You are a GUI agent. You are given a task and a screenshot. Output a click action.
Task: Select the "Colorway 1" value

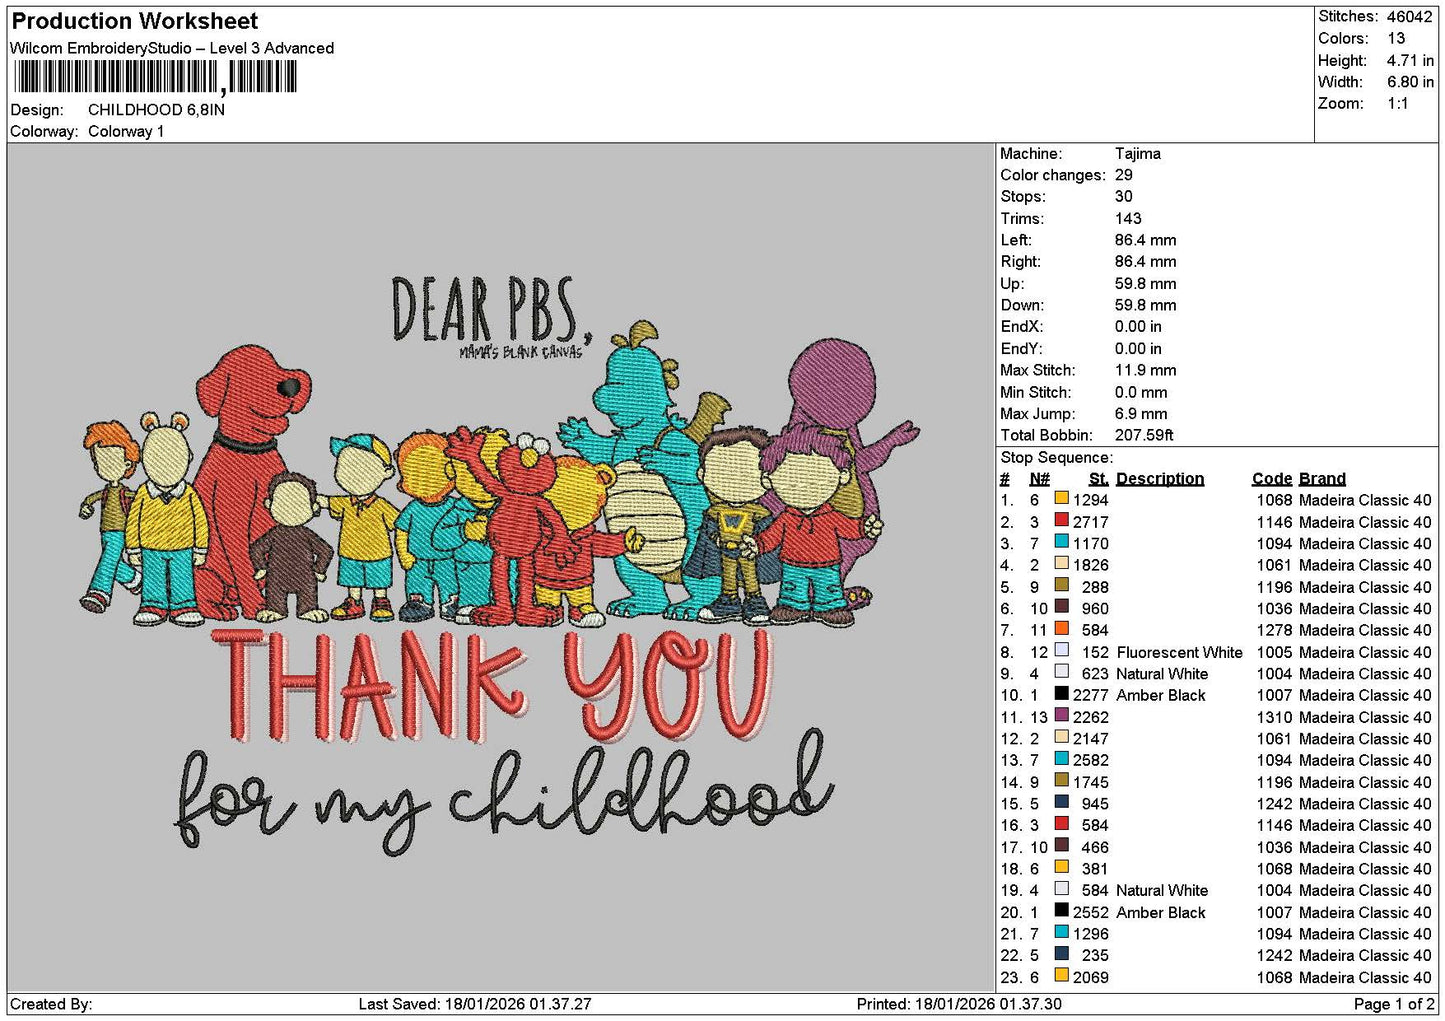(x=126, y=132)
